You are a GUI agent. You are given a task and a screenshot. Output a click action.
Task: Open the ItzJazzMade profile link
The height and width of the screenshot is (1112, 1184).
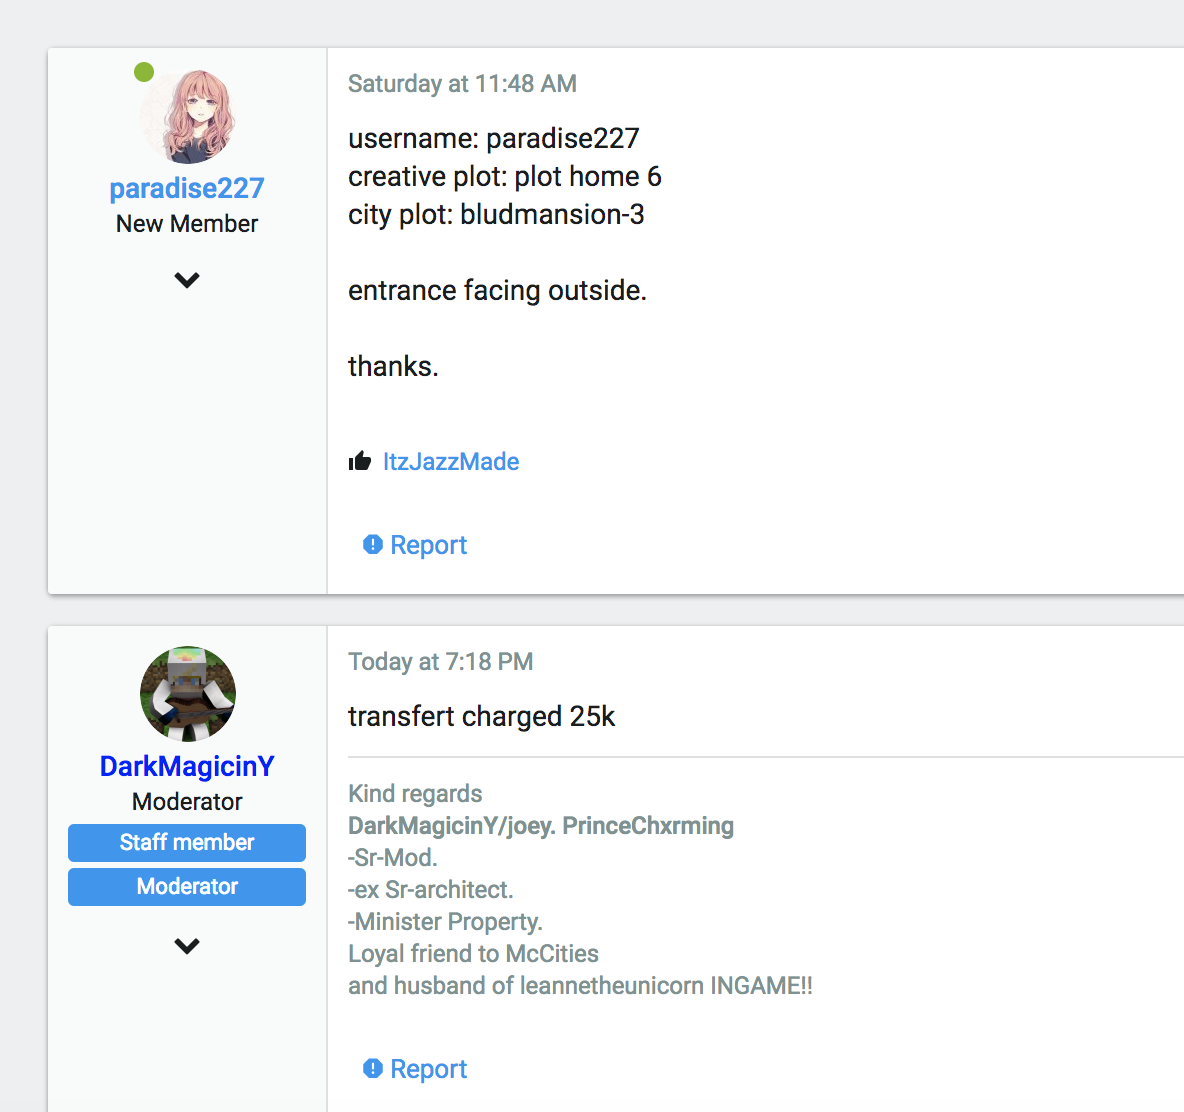pos(451,461)
